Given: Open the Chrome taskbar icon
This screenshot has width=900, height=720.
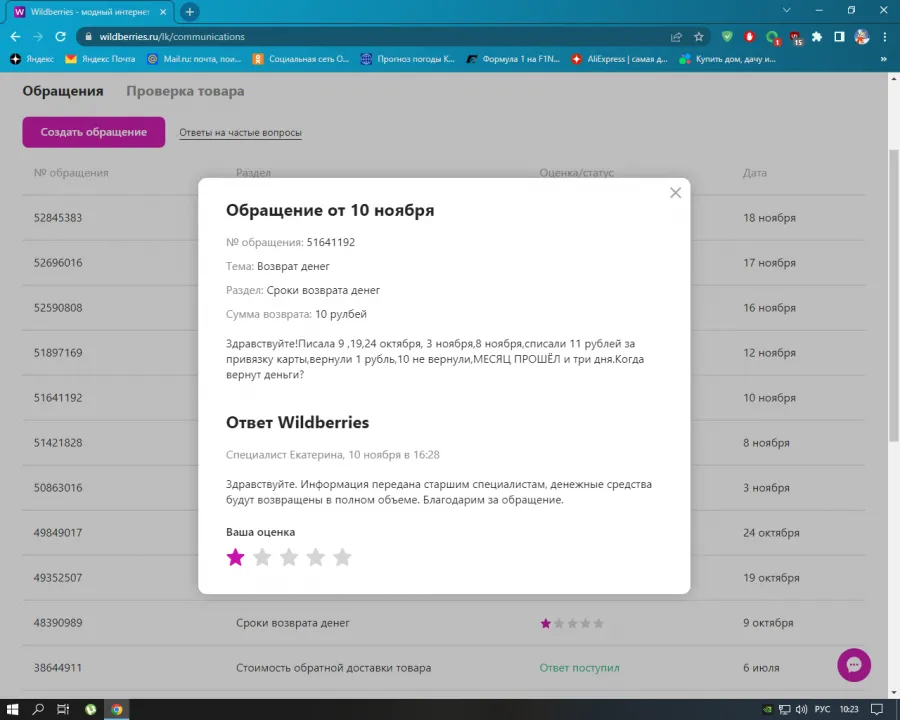Looking at the screenshot, I should click(x=117, y=709).
